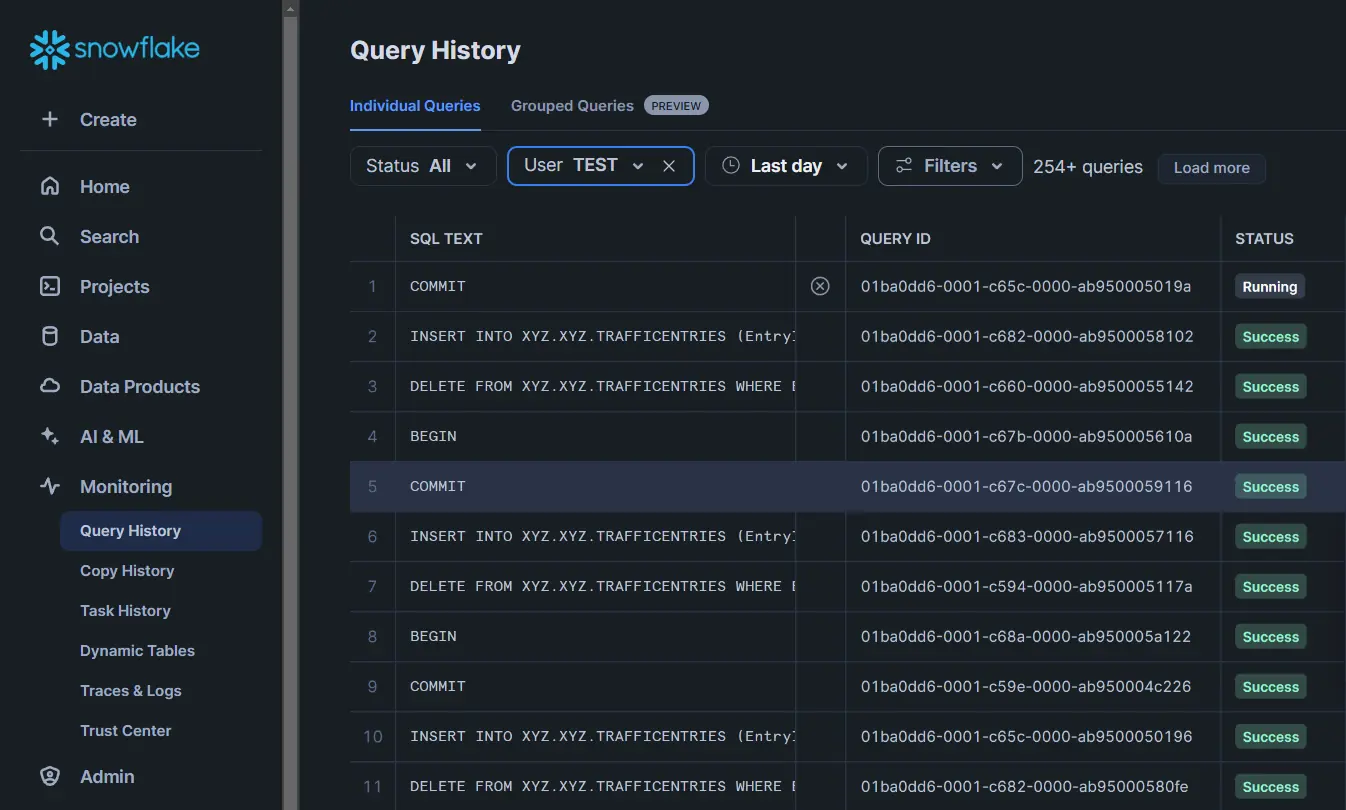The width and height of the screenshot is (1346, 810).
Task: Click the Monitoring pulse icon
Action: point(49,486)
